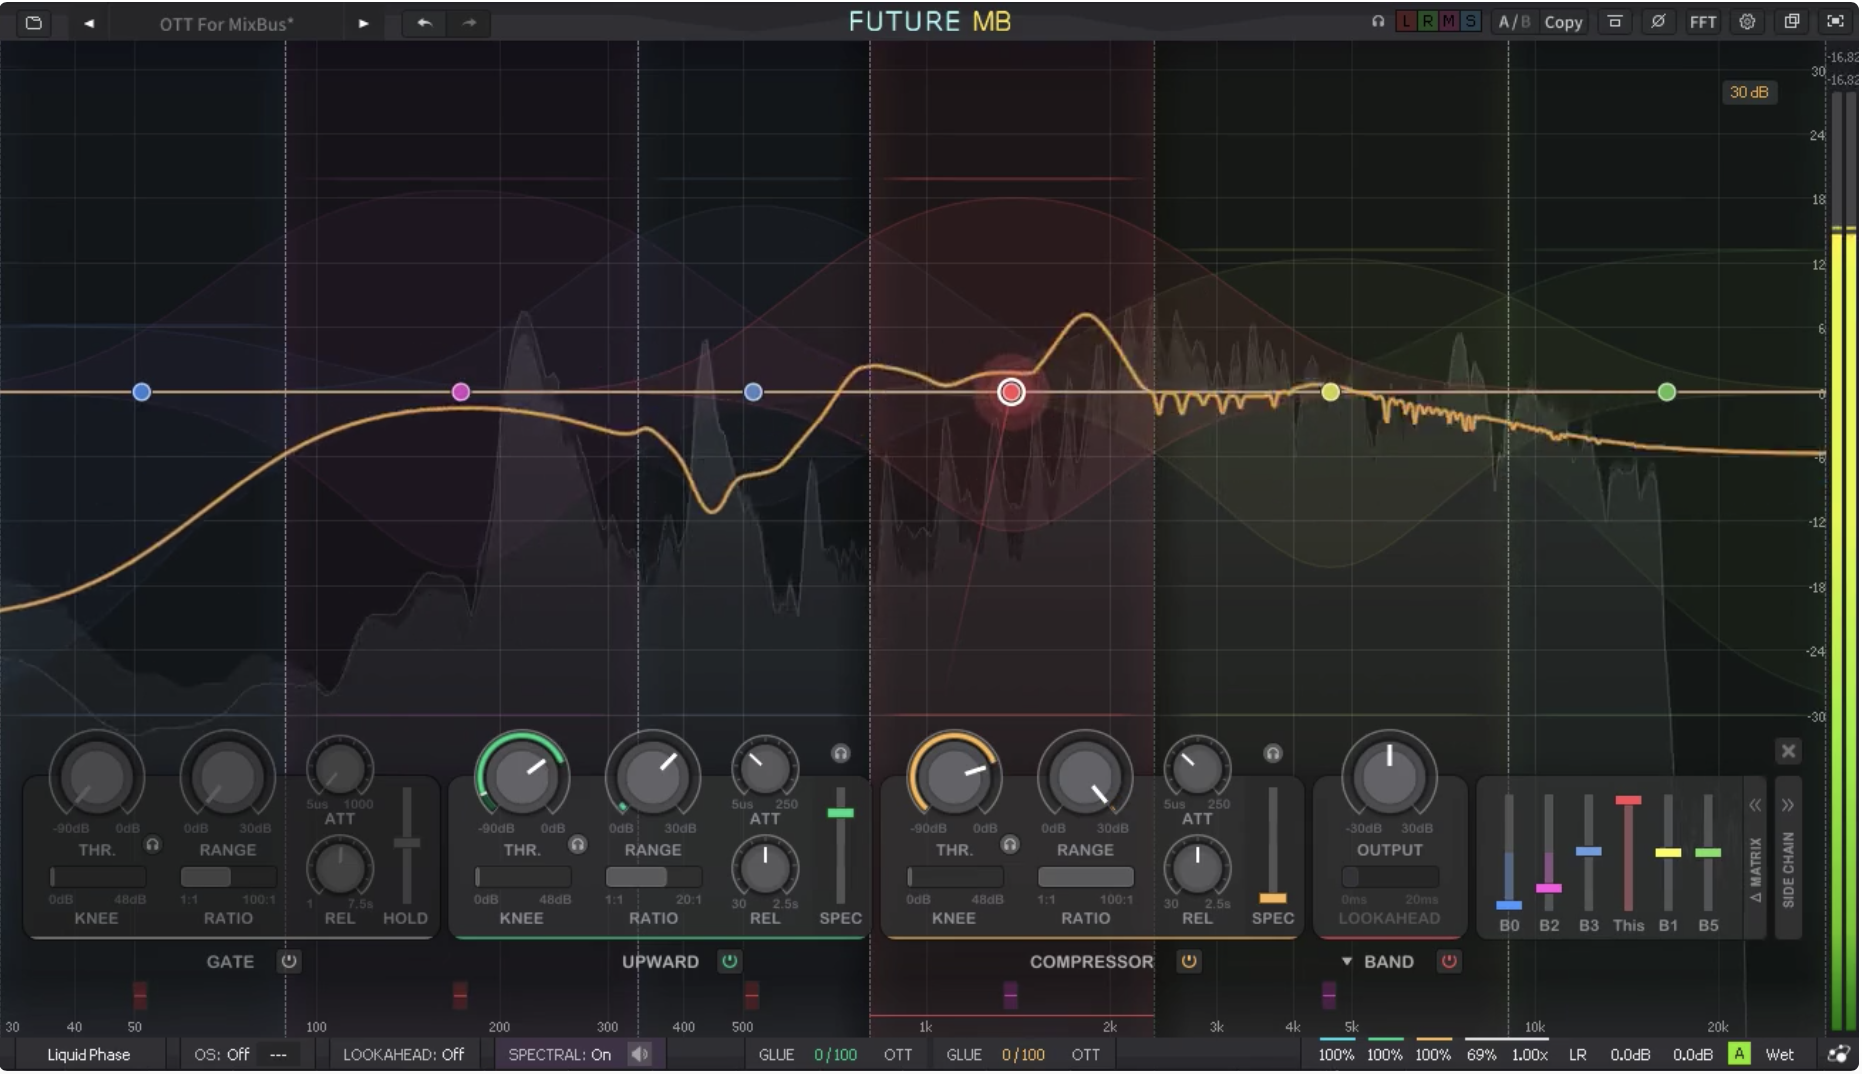Open the Liquid Phase mode menu

(x=89, y=1055)
